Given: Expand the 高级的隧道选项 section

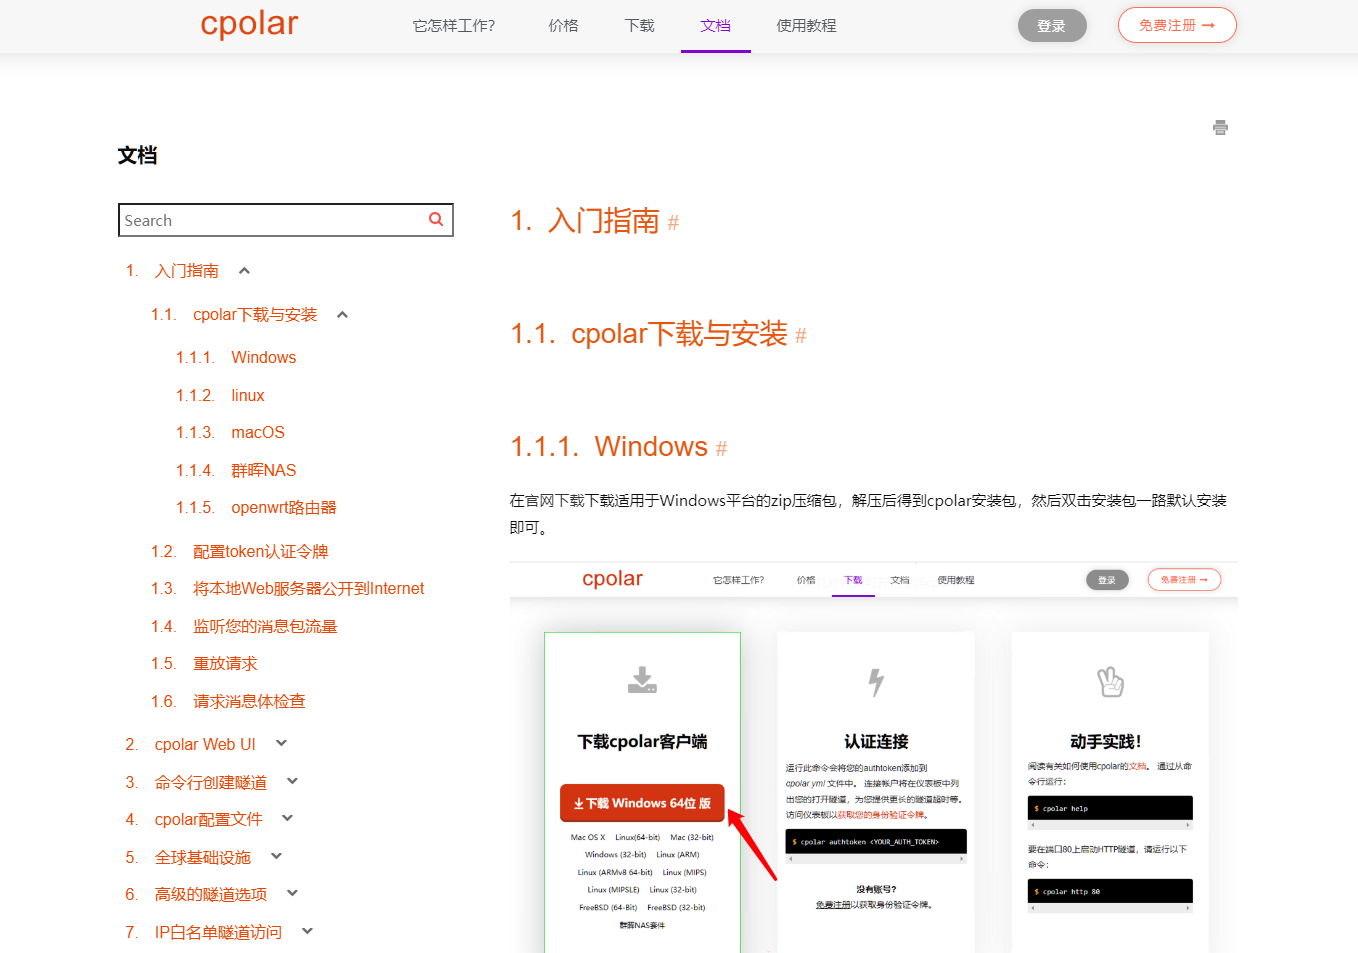Looking at the screenshot, I should pos(291,893).
